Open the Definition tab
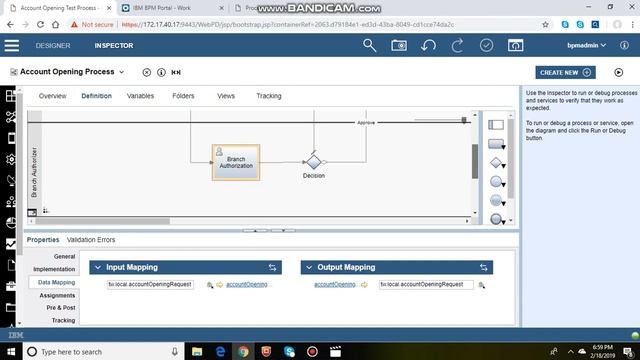The height and width of the screenshot is (360, 640). coord(96,96)
